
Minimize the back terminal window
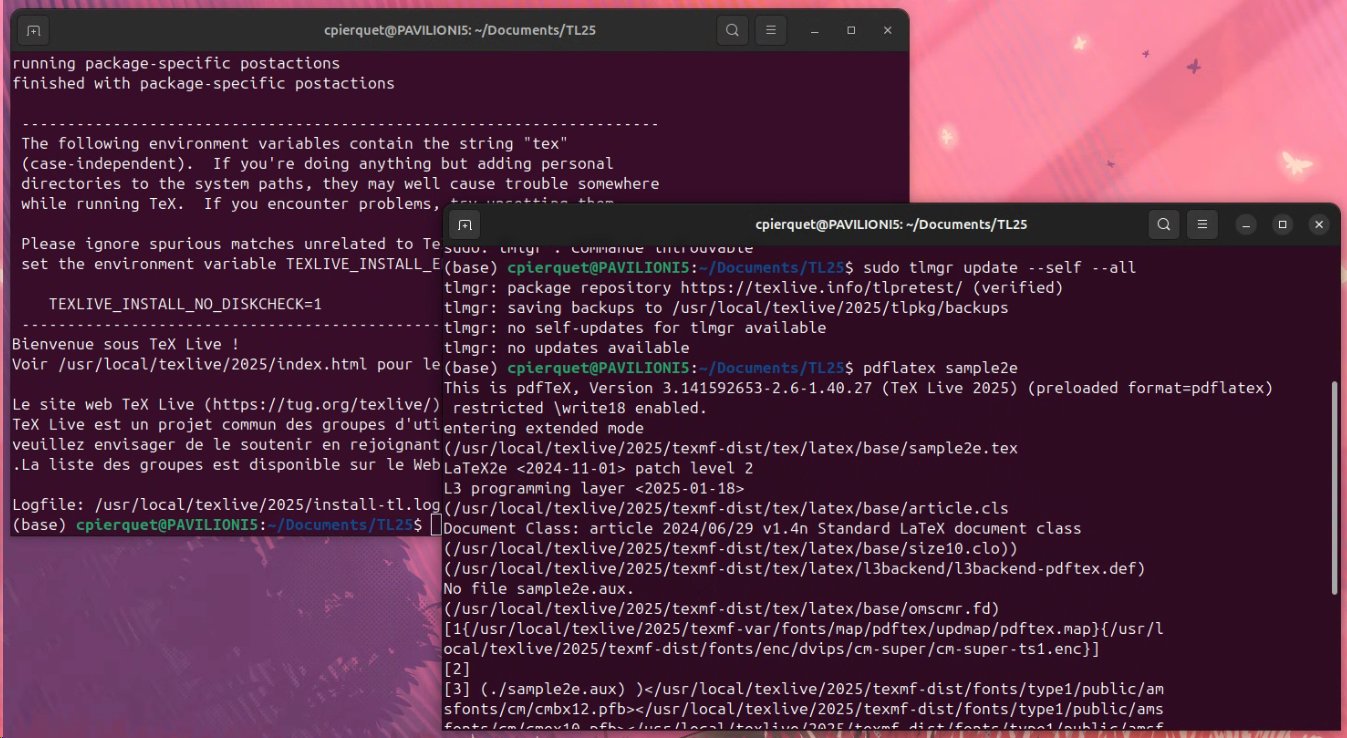click(x=816, y=31)
